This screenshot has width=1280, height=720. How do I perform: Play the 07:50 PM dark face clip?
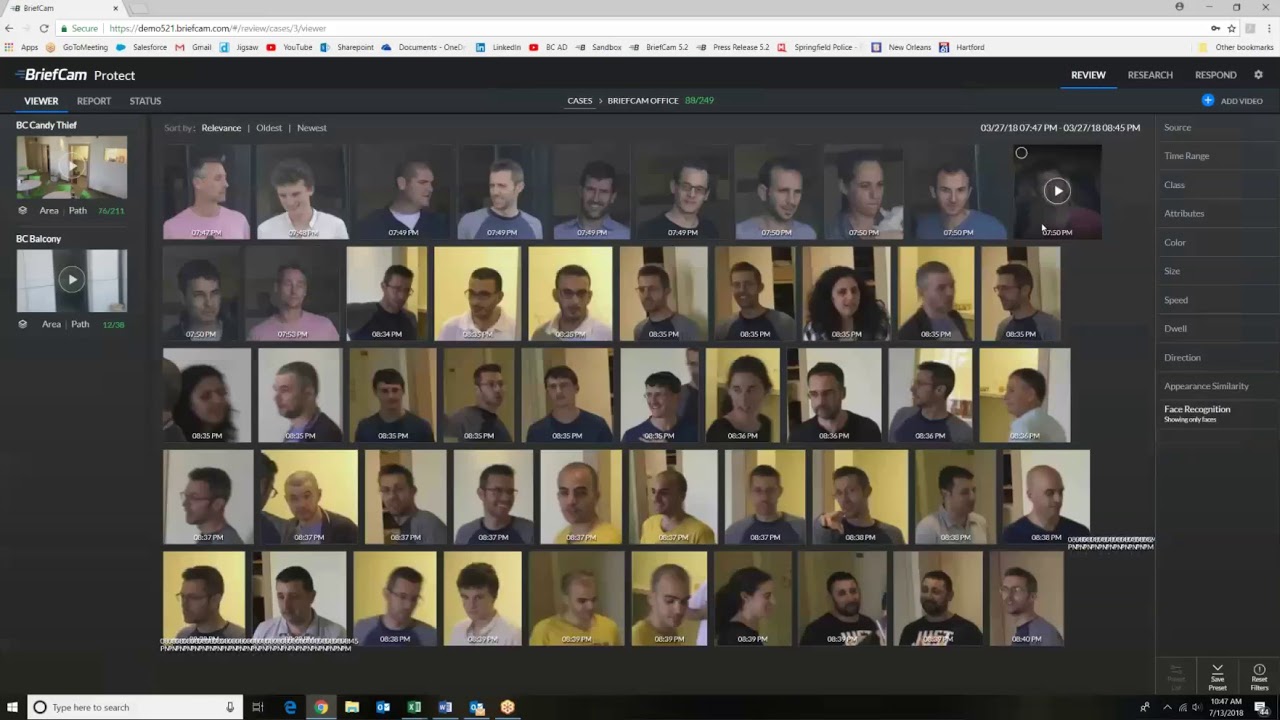click(1057, 191)
